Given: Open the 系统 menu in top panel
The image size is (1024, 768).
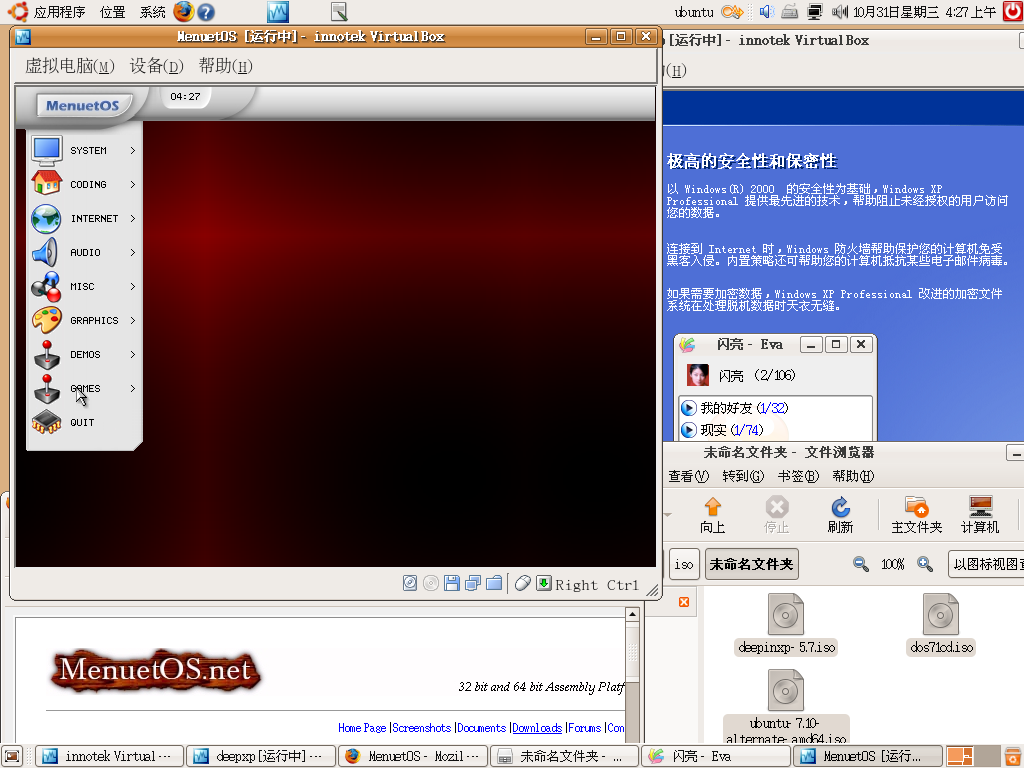Looking at the screenshot, I should point(153,12).
